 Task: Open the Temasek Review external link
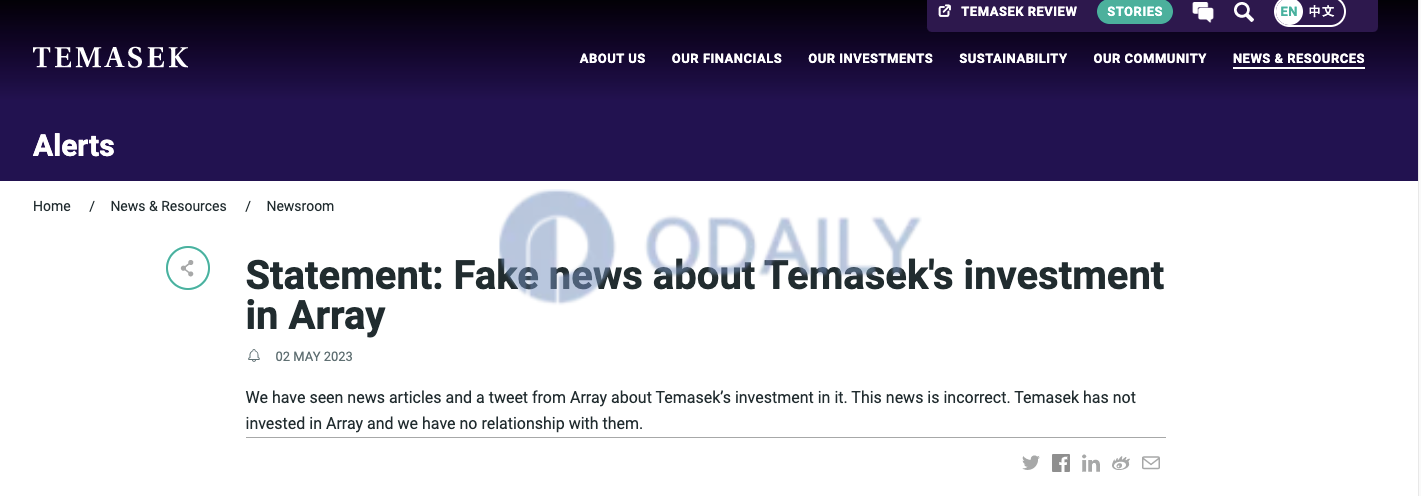coord(1008,12)
